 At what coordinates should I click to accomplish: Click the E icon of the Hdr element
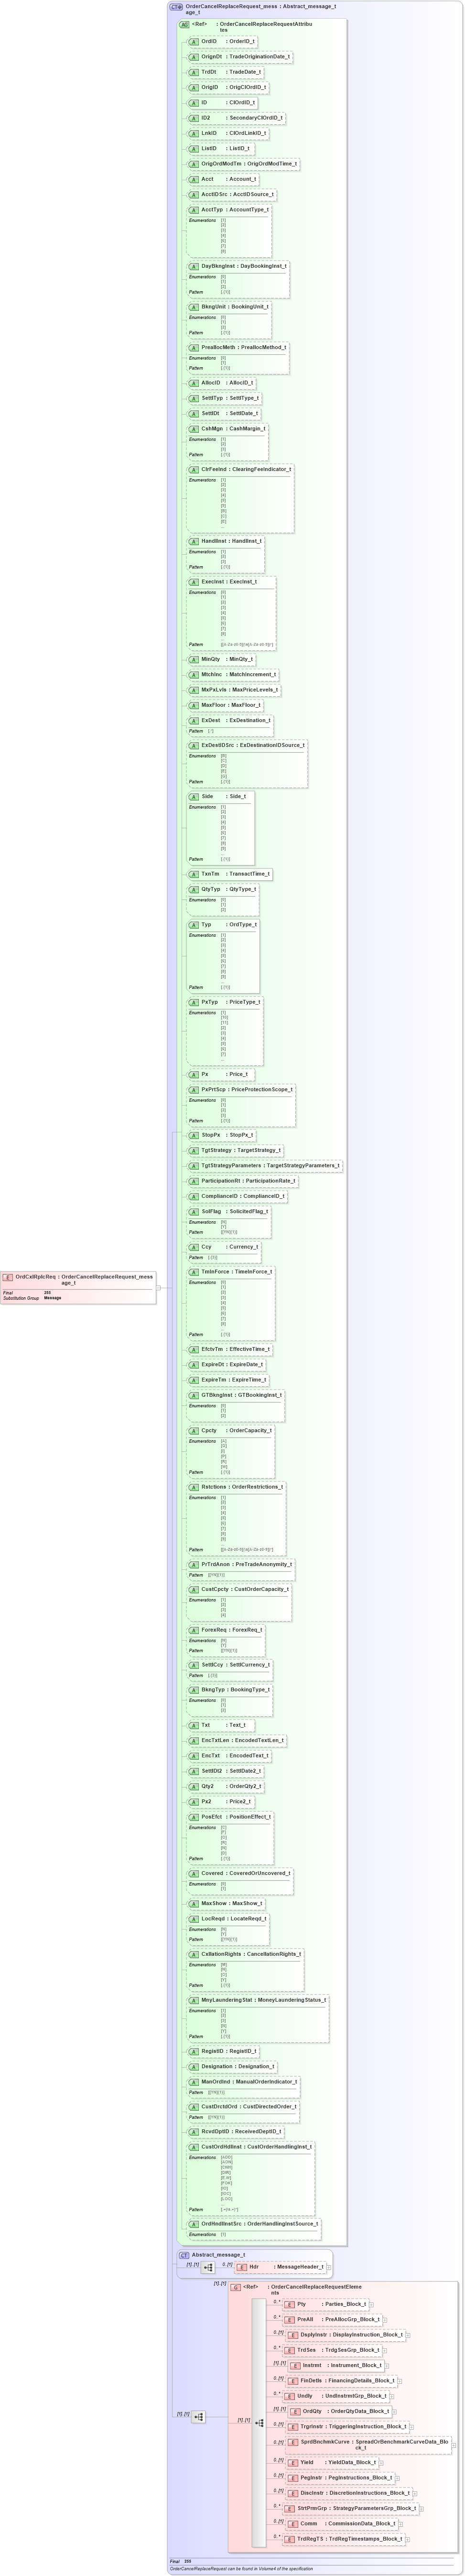click(x=242, y=2267)
